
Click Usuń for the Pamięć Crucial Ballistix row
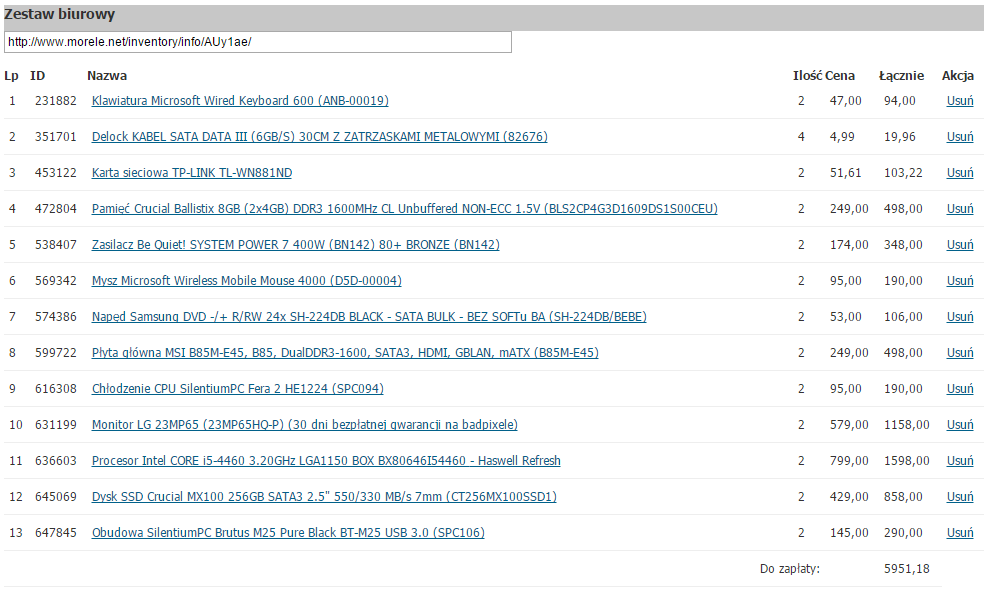(x=959, y=208)
